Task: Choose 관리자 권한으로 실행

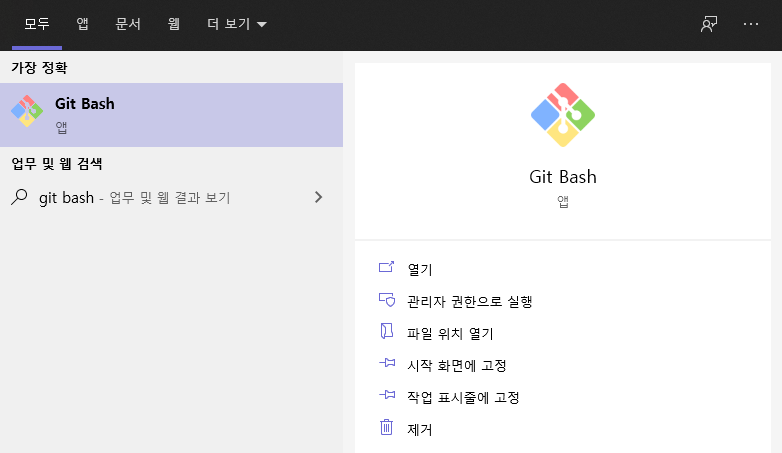Action: pos(470,301)
